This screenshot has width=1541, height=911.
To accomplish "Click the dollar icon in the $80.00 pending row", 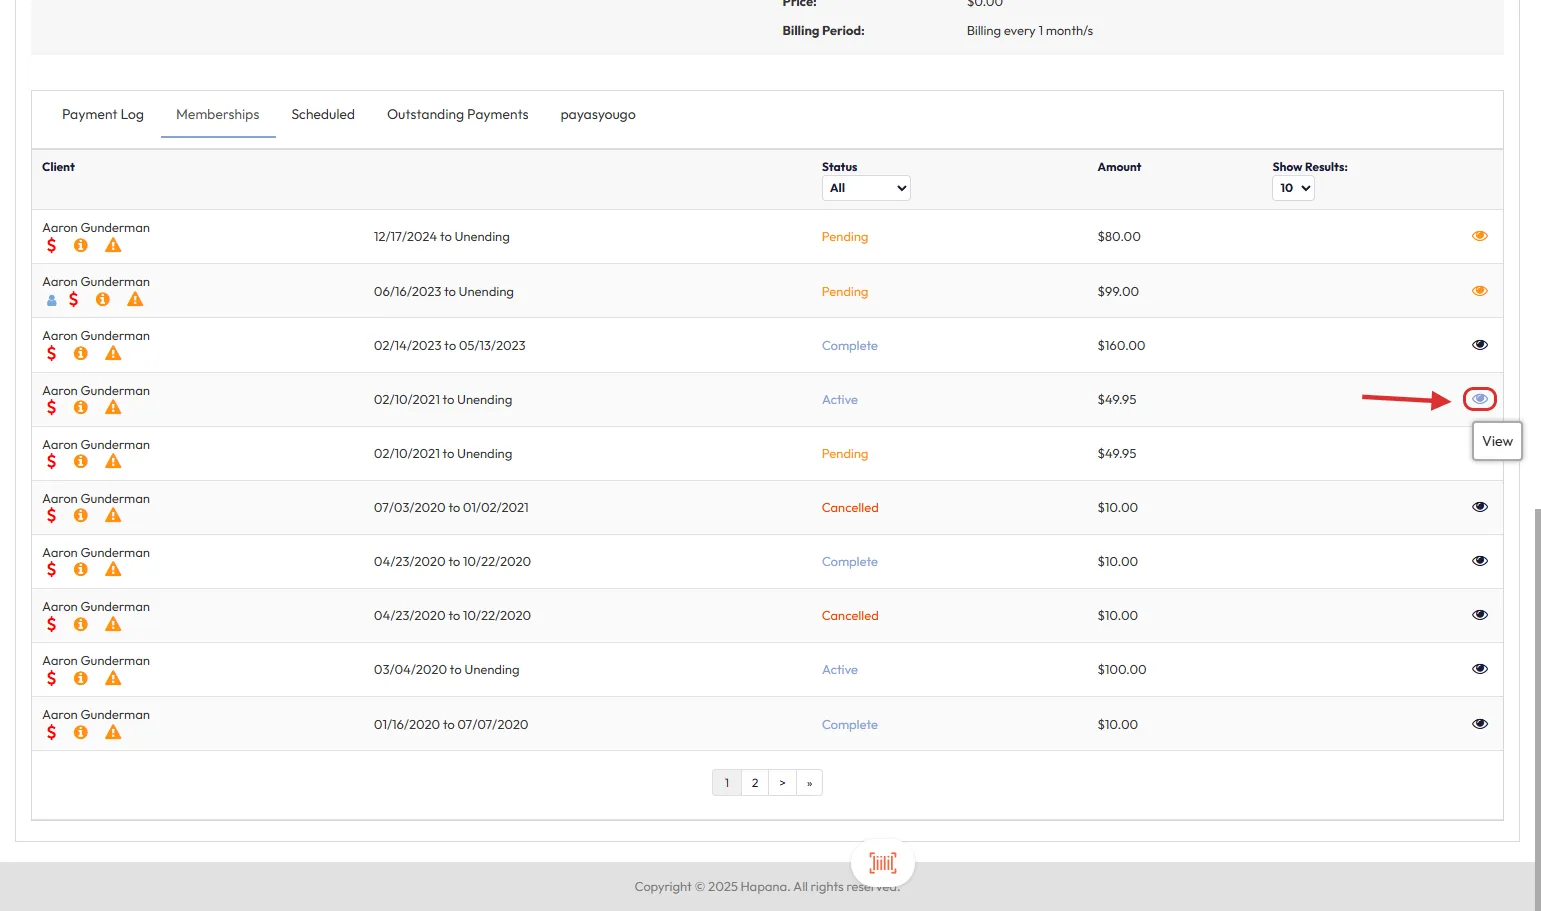I will pos(52,246).
